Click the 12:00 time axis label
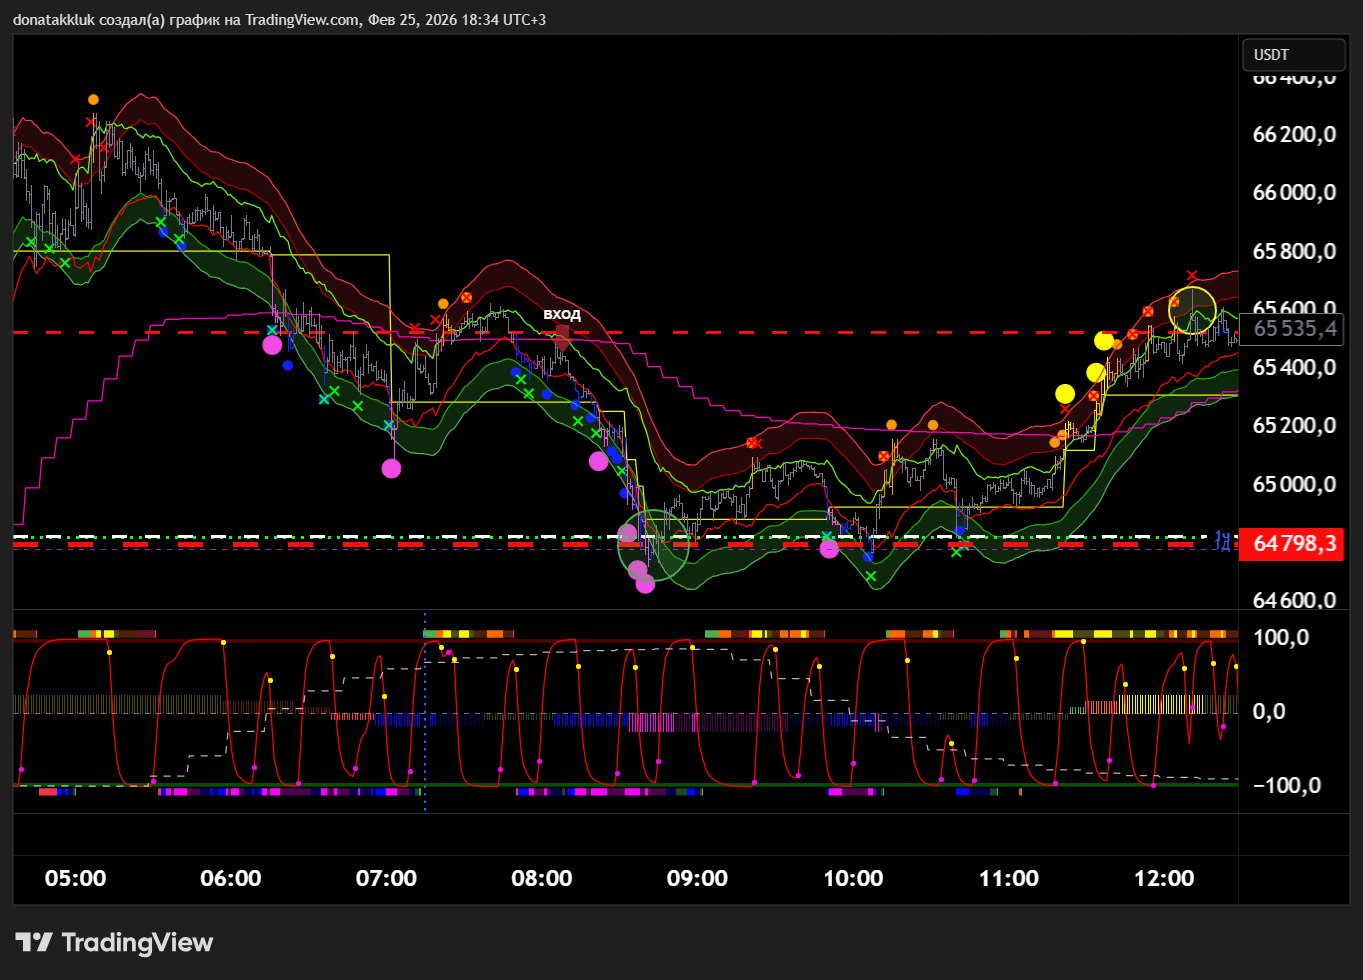 pos(1164,878)
